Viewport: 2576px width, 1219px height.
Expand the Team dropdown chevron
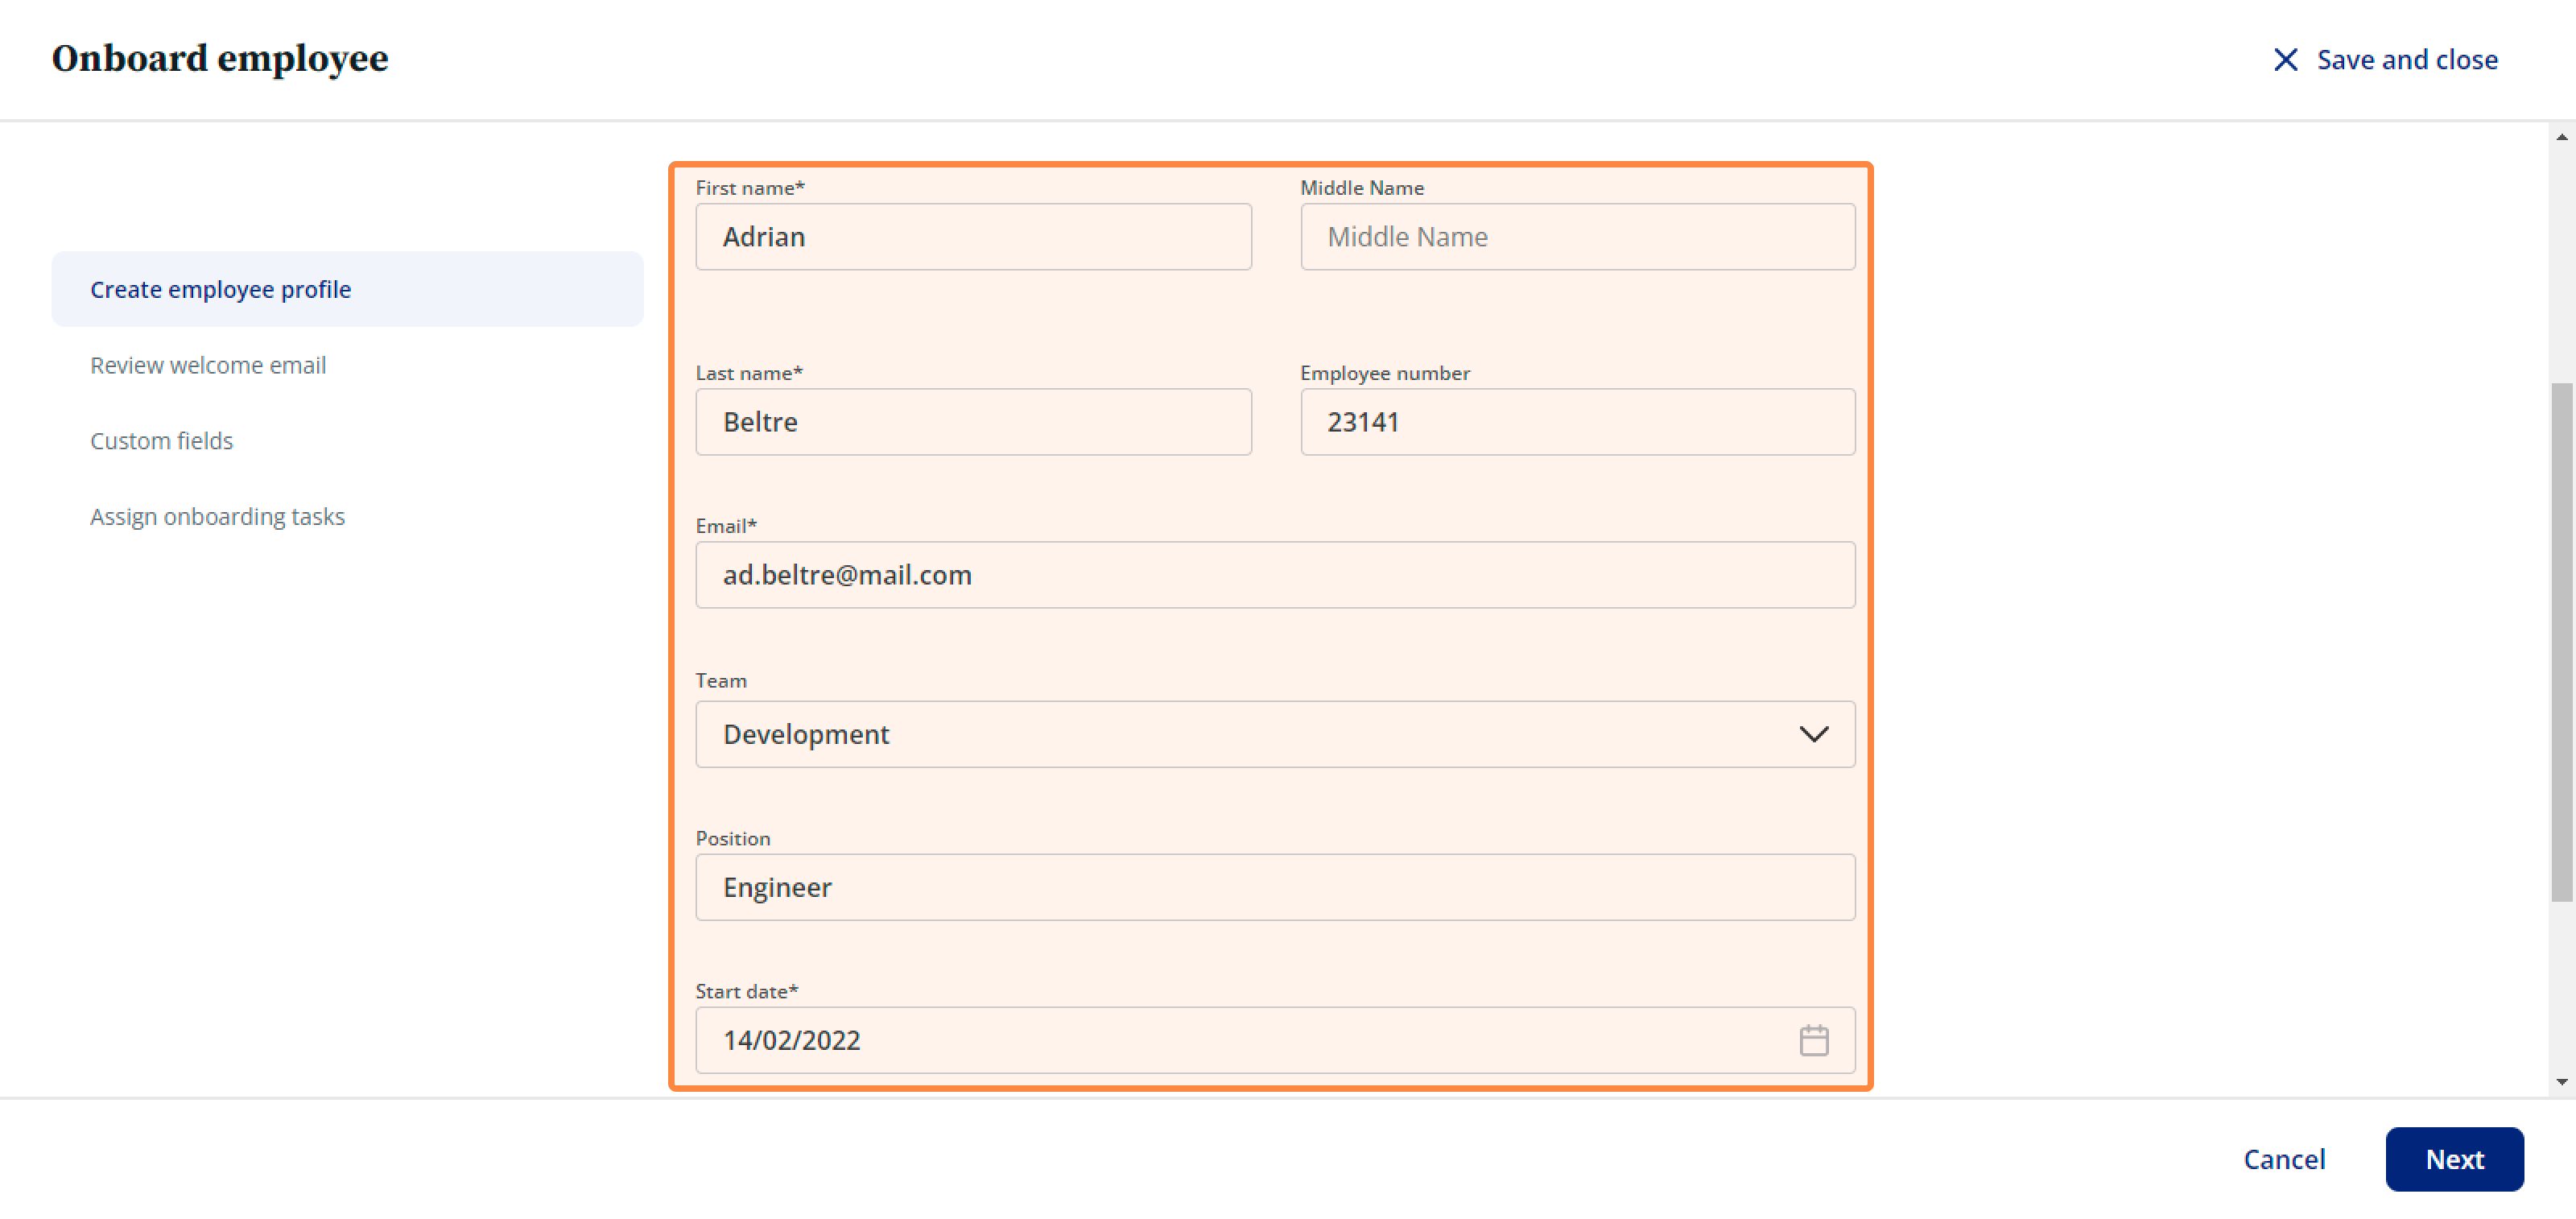point(1813,734)
